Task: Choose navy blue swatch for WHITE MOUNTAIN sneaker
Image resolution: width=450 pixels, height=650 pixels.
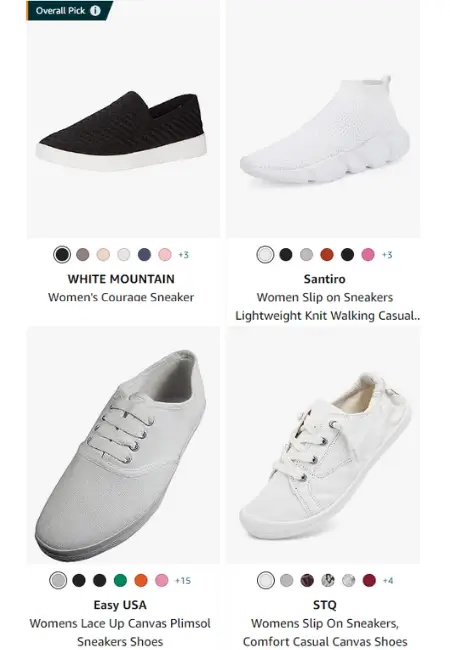Action: [x=144, y=255]
